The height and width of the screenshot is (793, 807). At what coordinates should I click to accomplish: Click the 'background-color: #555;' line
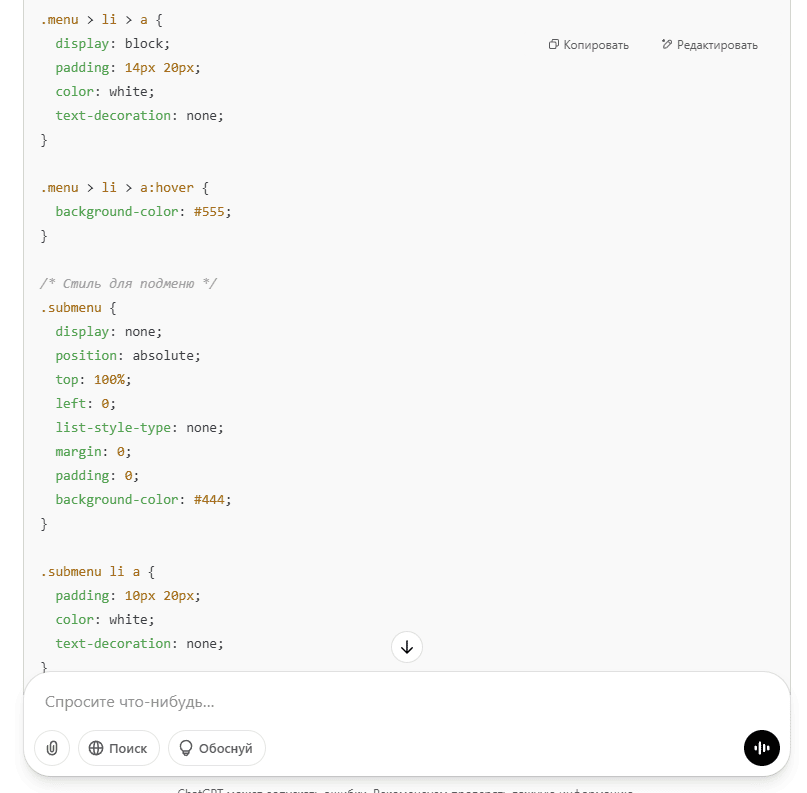click(143, 212)
